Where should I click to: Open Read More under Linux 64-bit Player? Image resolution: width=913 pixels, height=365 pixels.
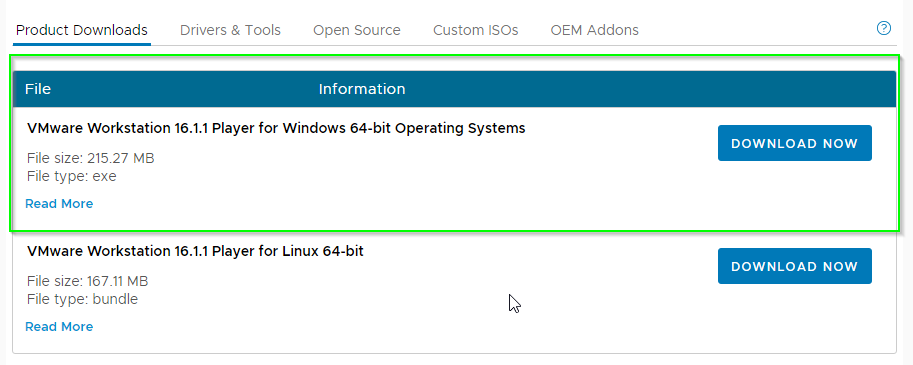[x=59, y=327]
